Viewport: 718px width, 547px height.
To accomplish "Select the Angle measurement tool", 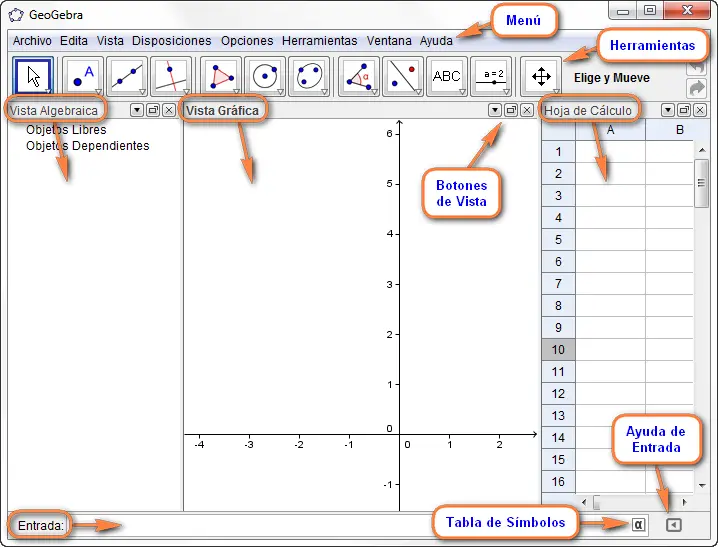I will tap(358, 76).
